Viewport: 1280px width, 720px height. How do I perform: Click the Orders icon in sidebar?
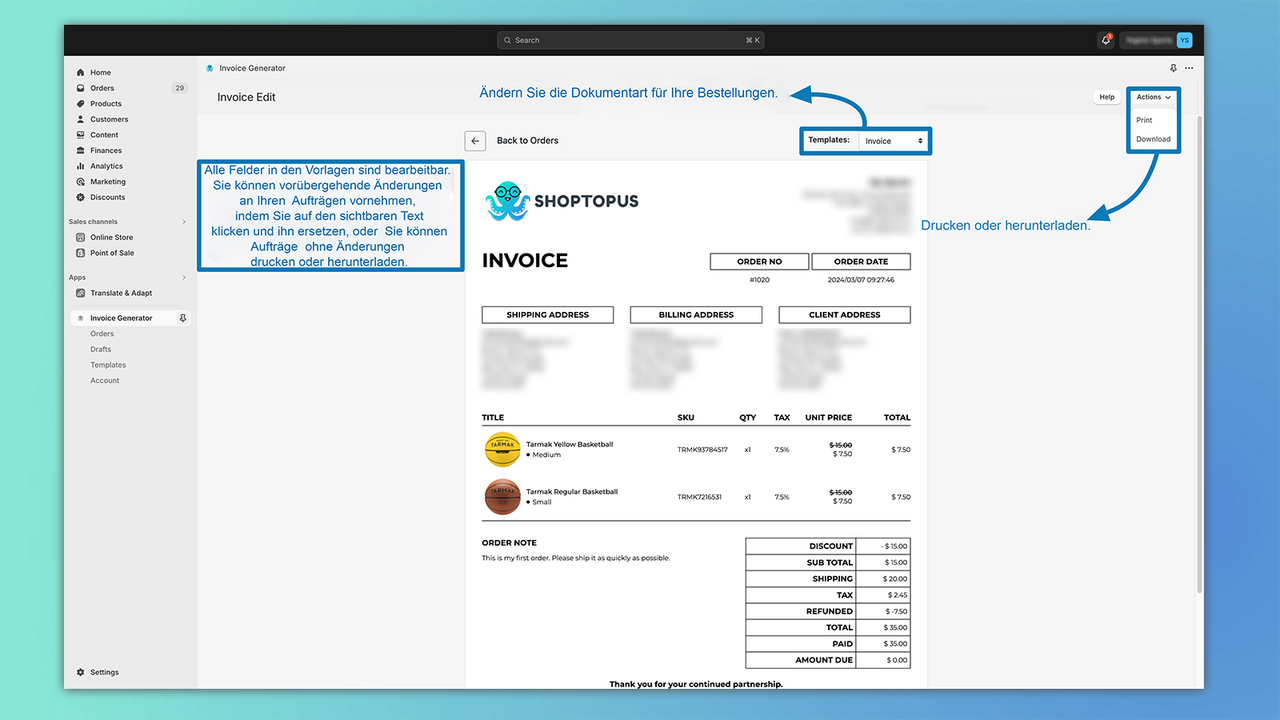point(80,88)
